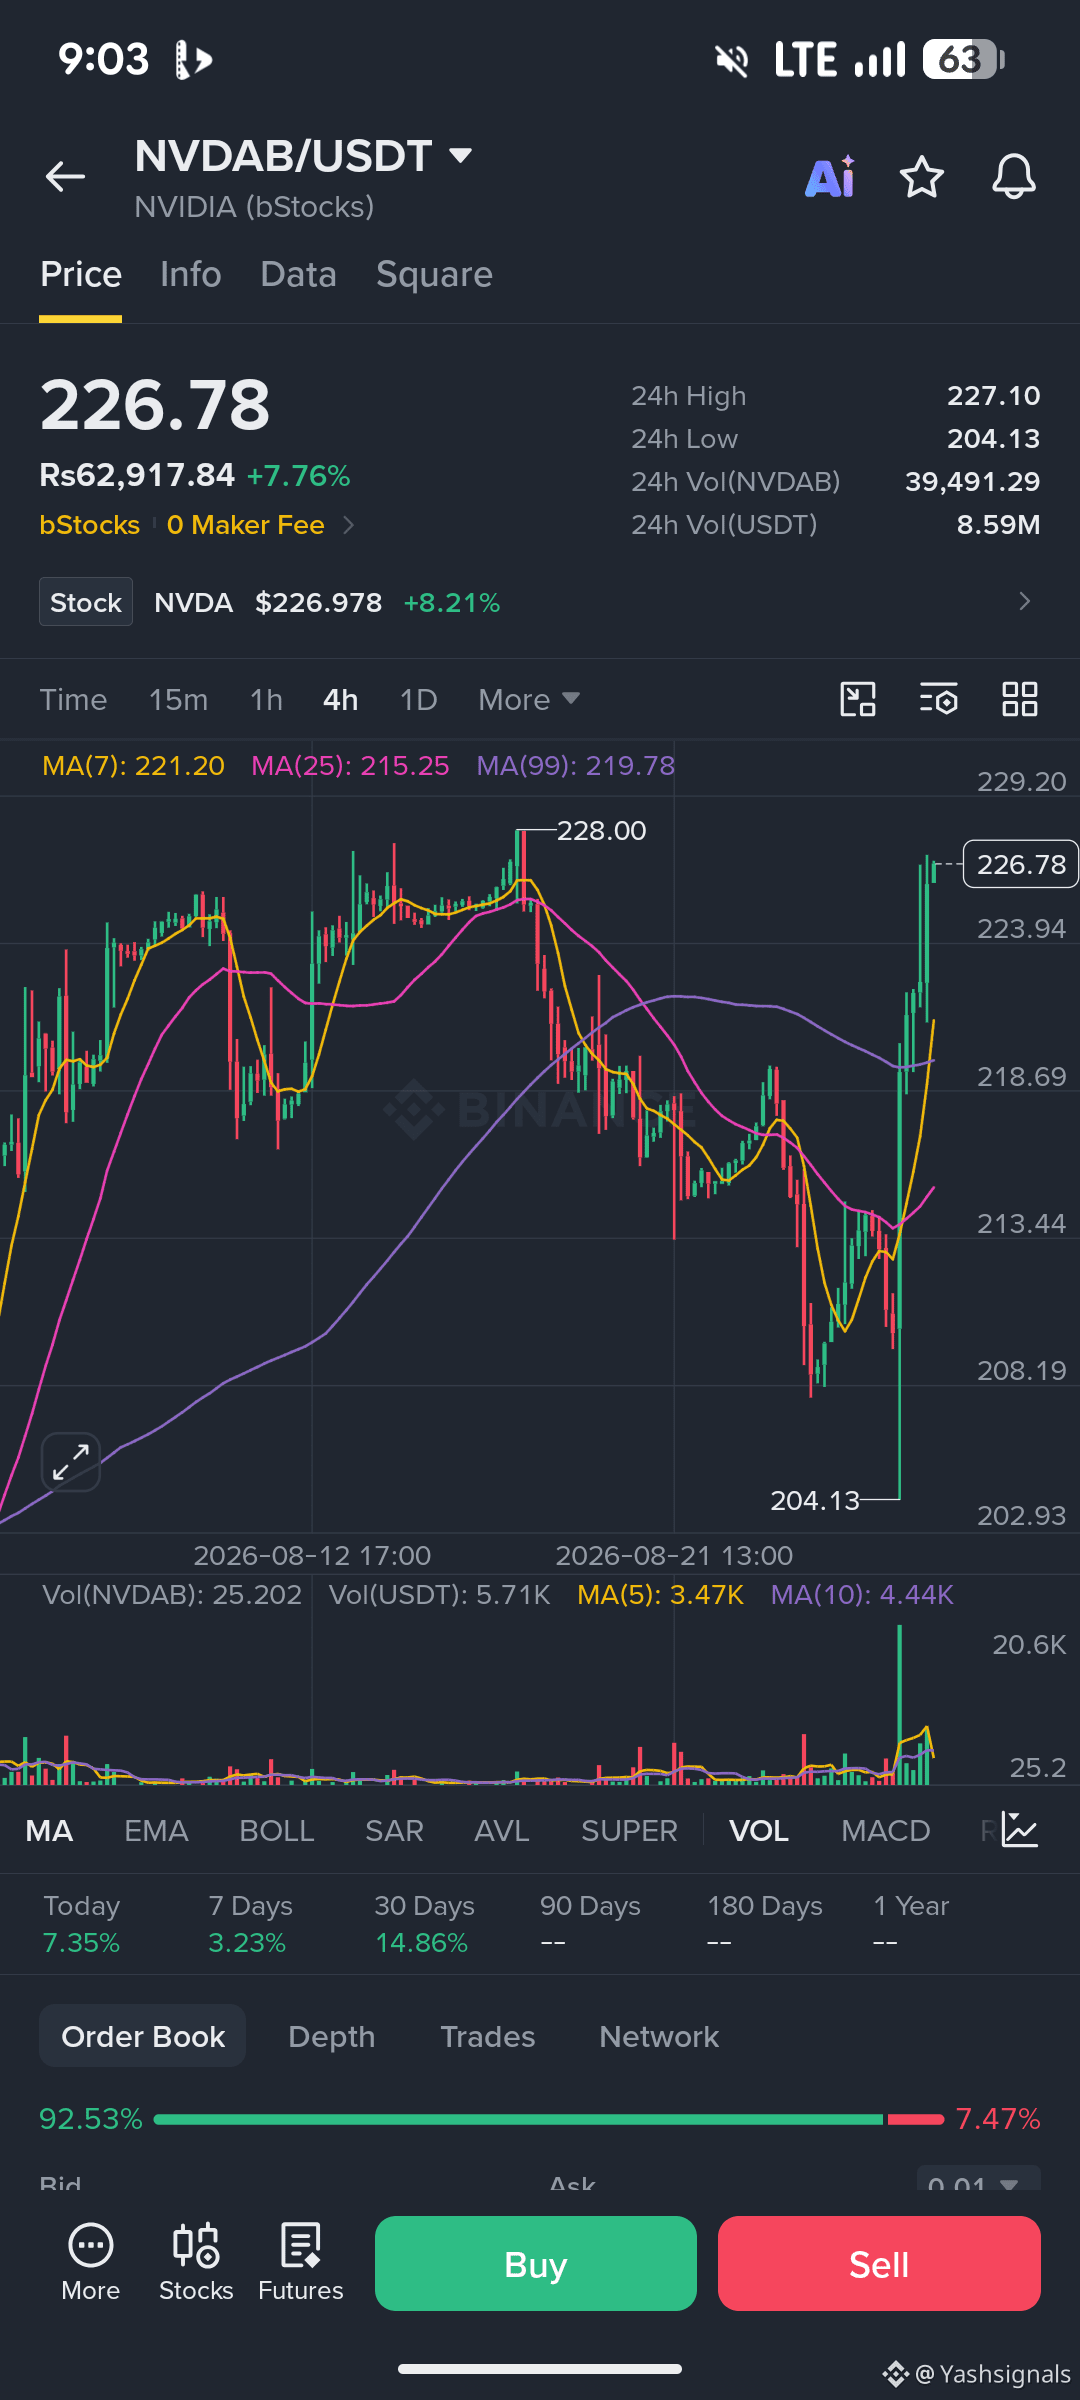Toggle the MACD sub-indicator

tap(886, 1831)
